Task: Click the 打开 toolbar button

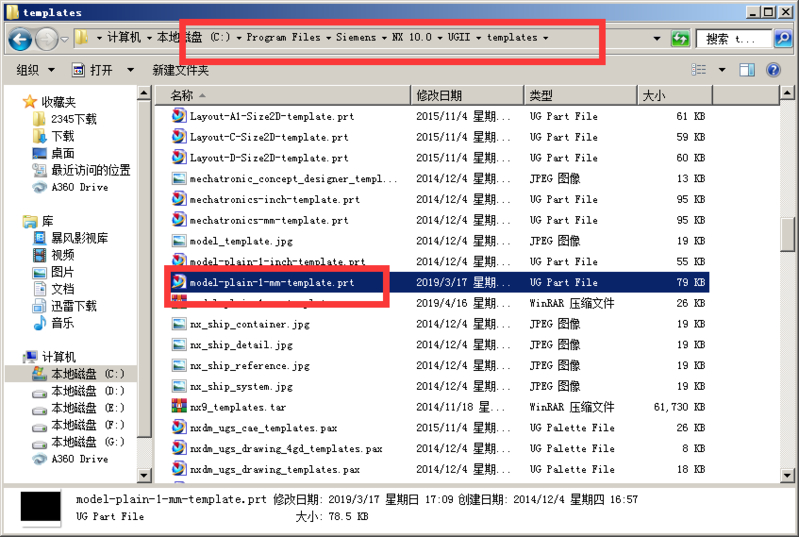Action: pos(93,70)
